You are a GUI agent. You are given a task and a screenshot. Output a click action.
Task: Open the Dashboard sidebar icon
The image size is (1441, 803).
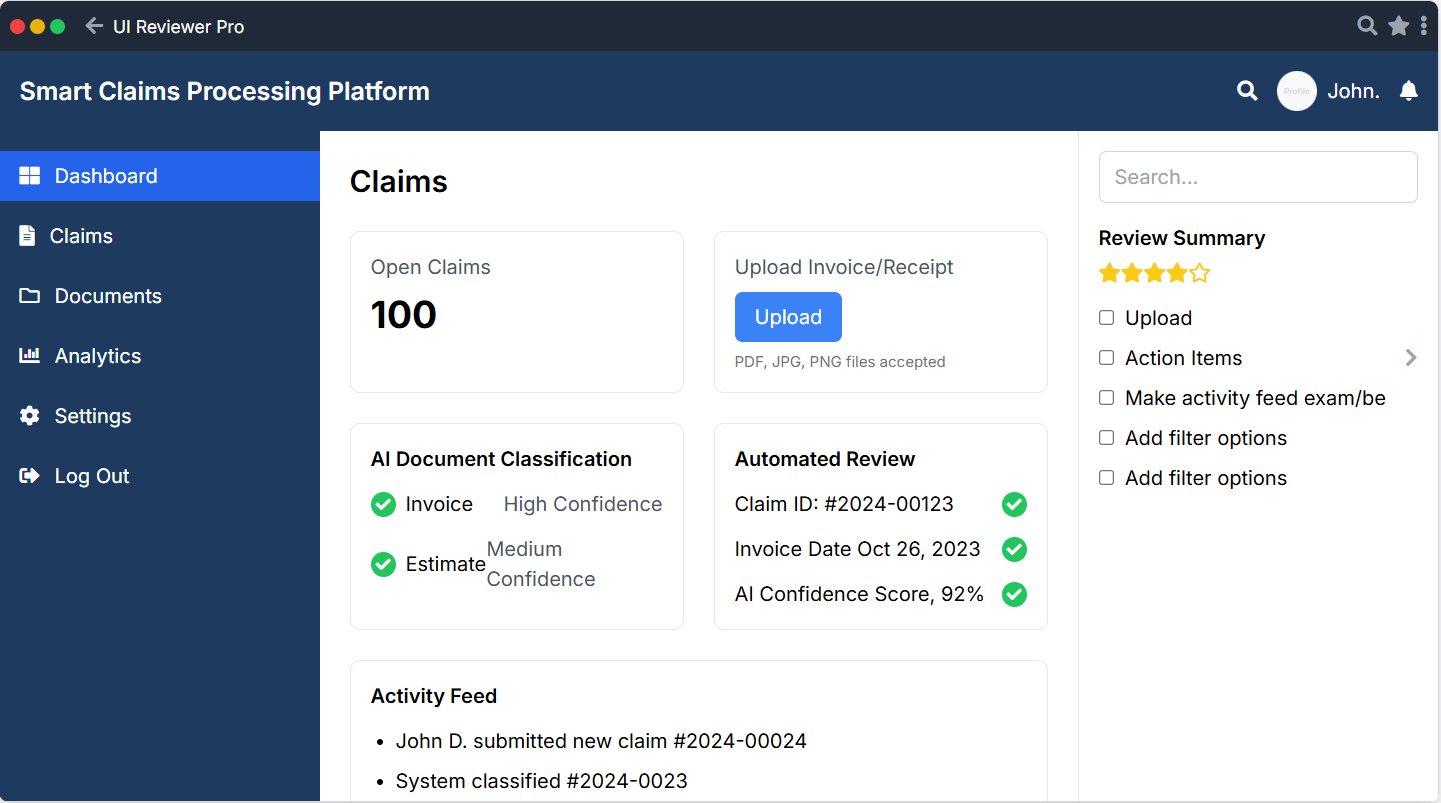coord(30,175)
